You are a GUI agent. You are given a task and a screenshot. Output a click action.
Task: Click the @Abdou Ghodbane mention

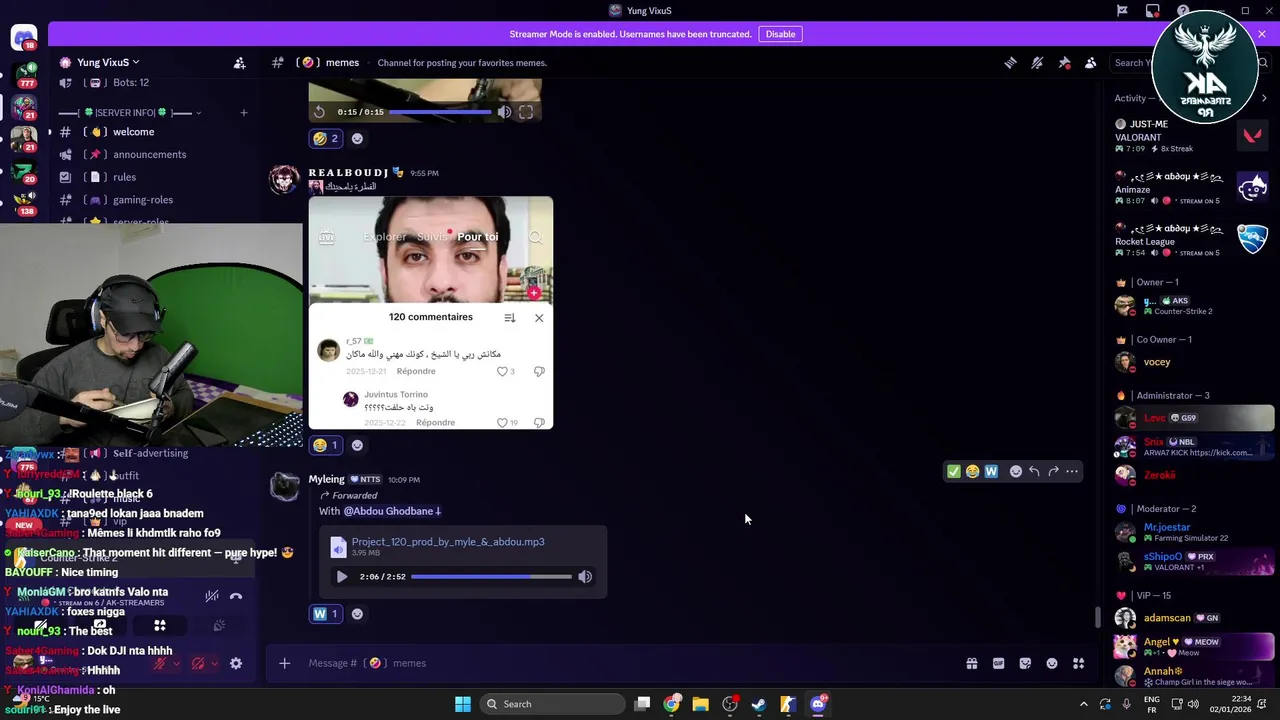coord(392,511)
